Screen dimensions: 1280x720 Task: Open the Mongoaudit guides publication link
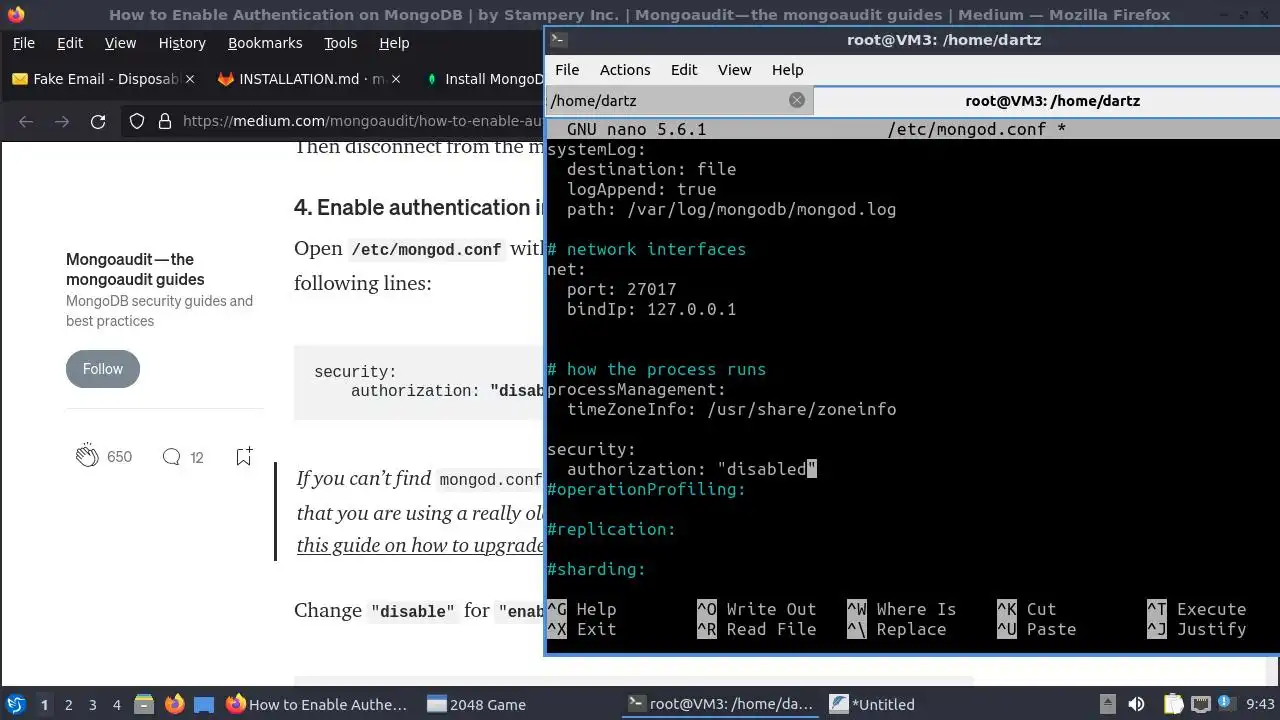tap(135, 269)
